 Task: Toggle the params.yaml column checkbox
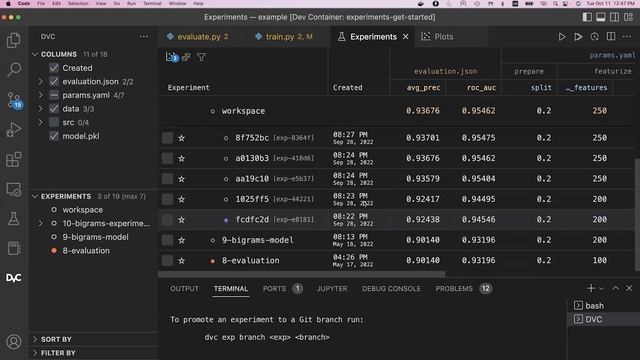pyautogui.click(x=54, y=95)
